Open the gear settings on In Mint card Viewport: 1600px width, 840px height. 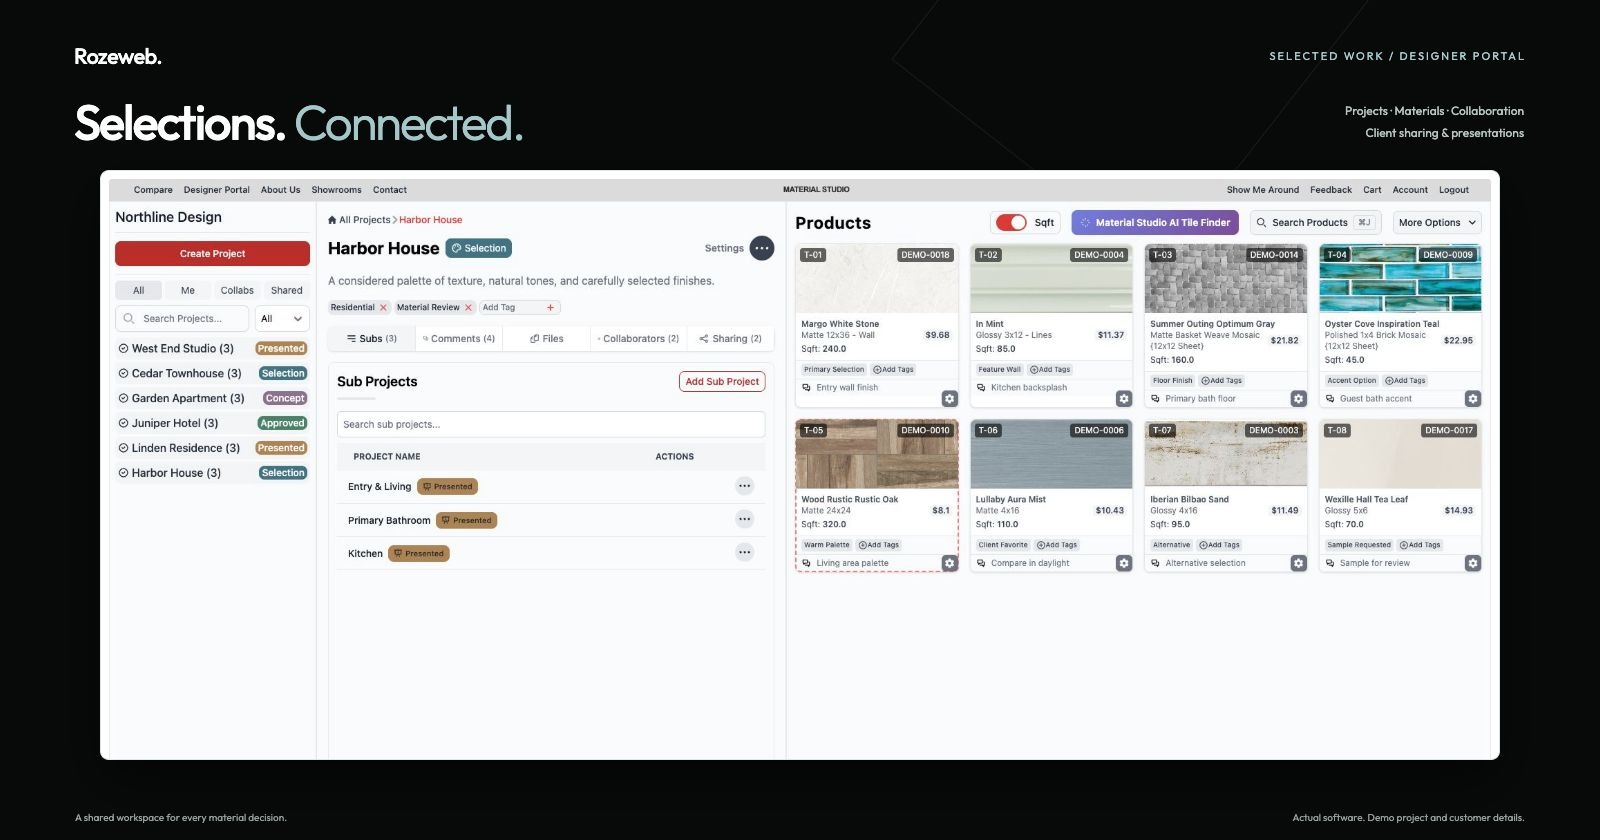pyautogui.click(x=1124, y=399)
